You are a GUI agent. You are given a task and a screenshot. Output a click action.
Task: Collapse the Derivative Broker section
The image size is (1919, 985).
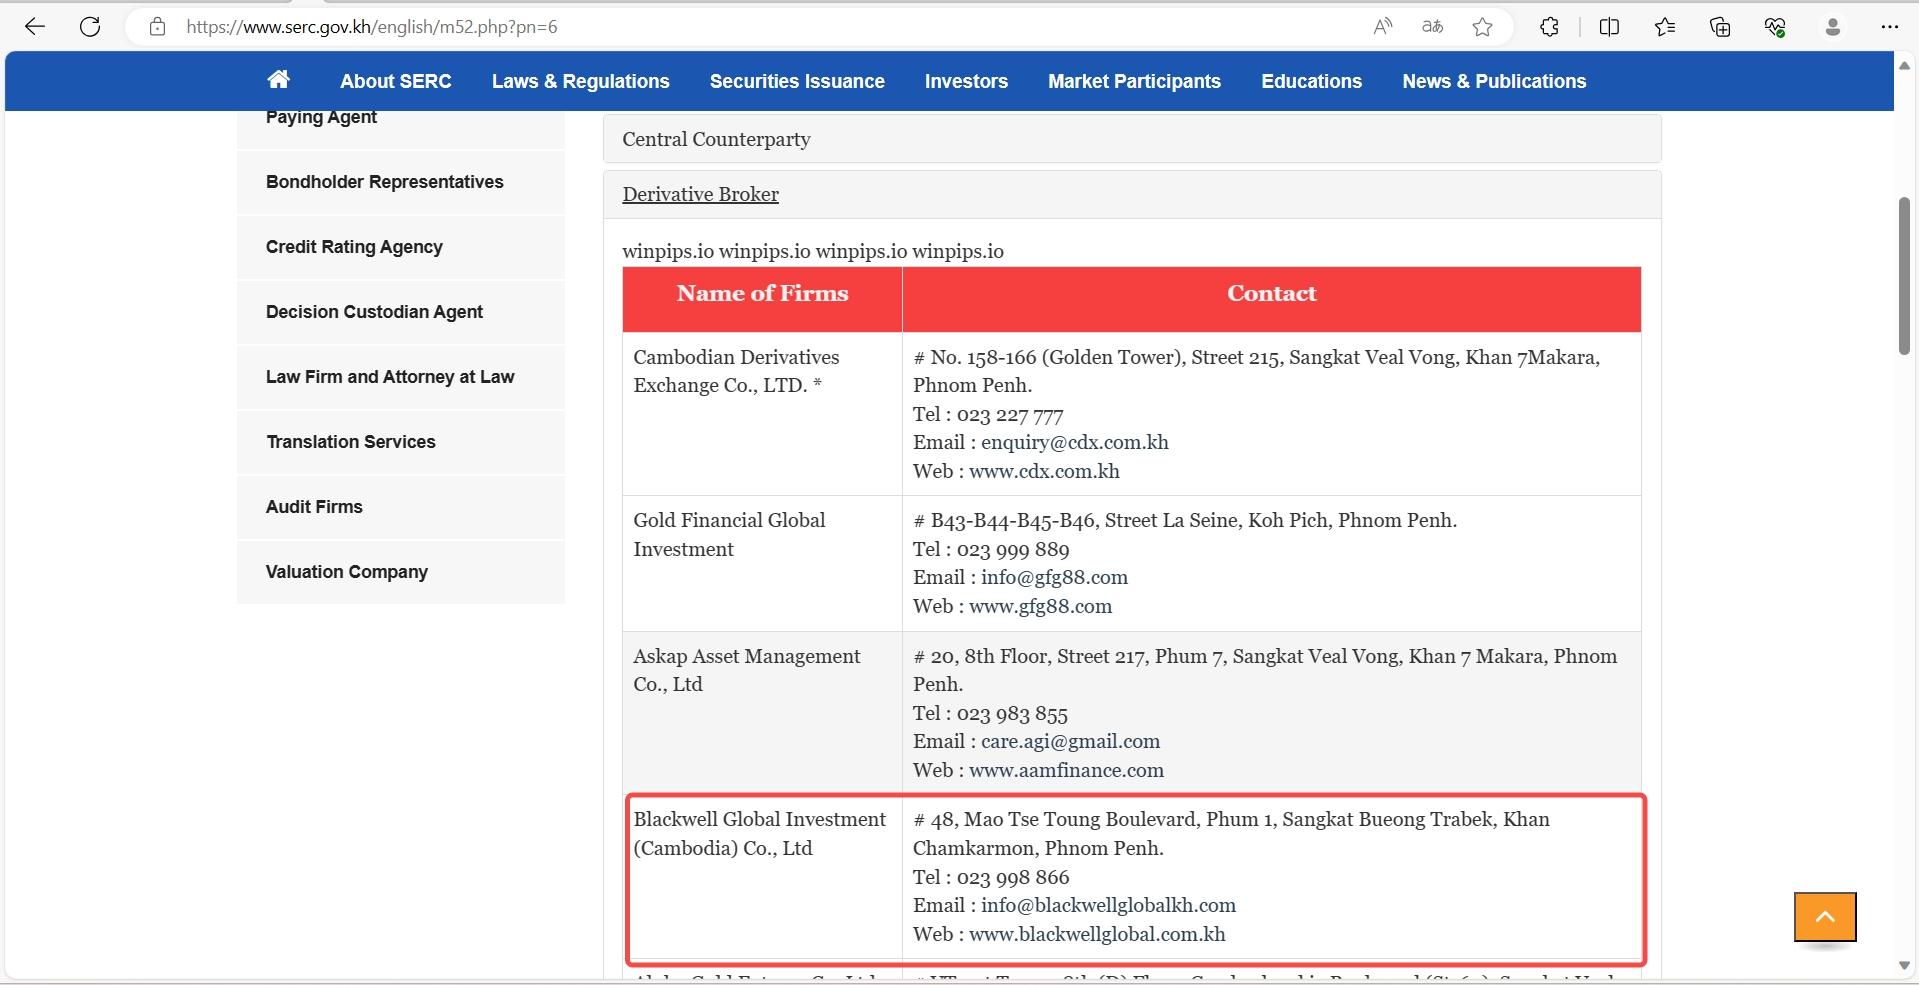(x=1132, y=195)
